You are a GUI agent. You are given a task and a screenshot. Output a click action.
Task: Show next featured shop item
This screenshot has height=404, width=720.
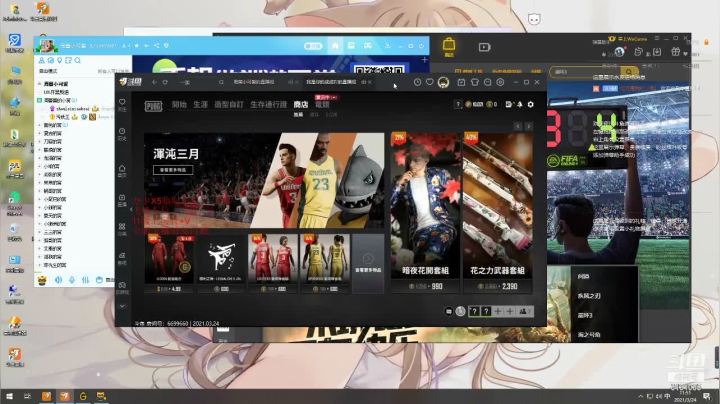[529, 126]
